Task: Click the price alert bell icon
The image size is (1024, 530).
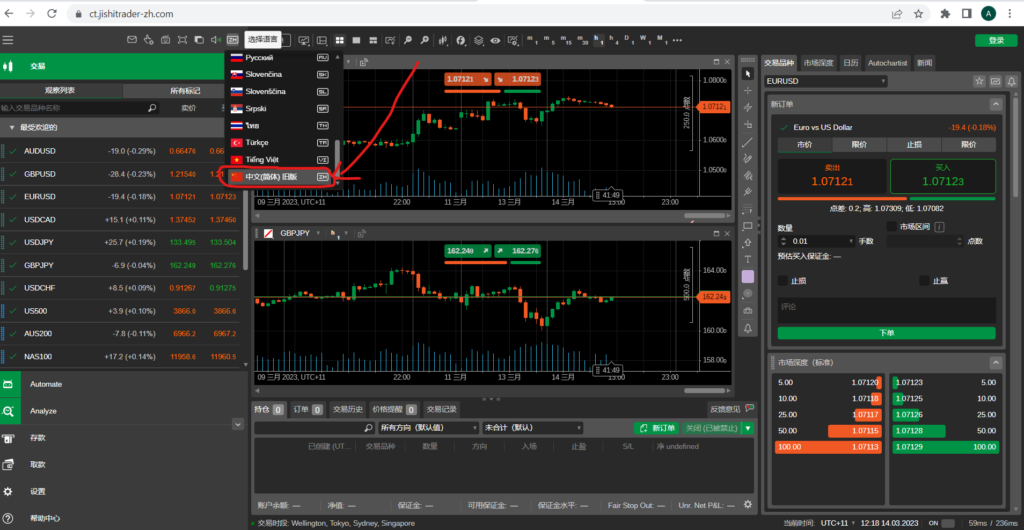Action: (748, 328)
